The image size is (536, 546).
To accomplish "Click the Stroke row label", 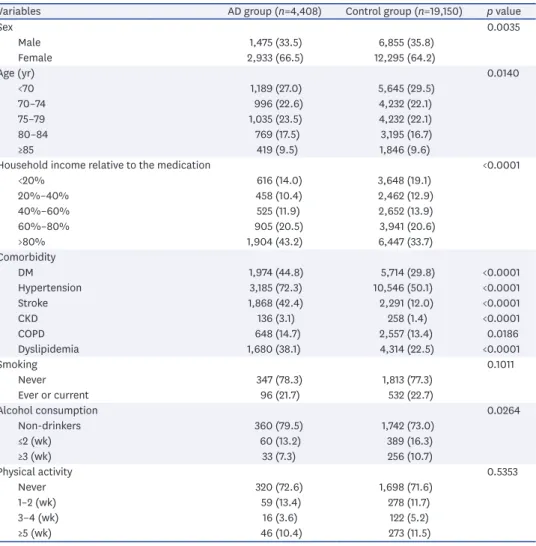I will [x=33, y=303].
